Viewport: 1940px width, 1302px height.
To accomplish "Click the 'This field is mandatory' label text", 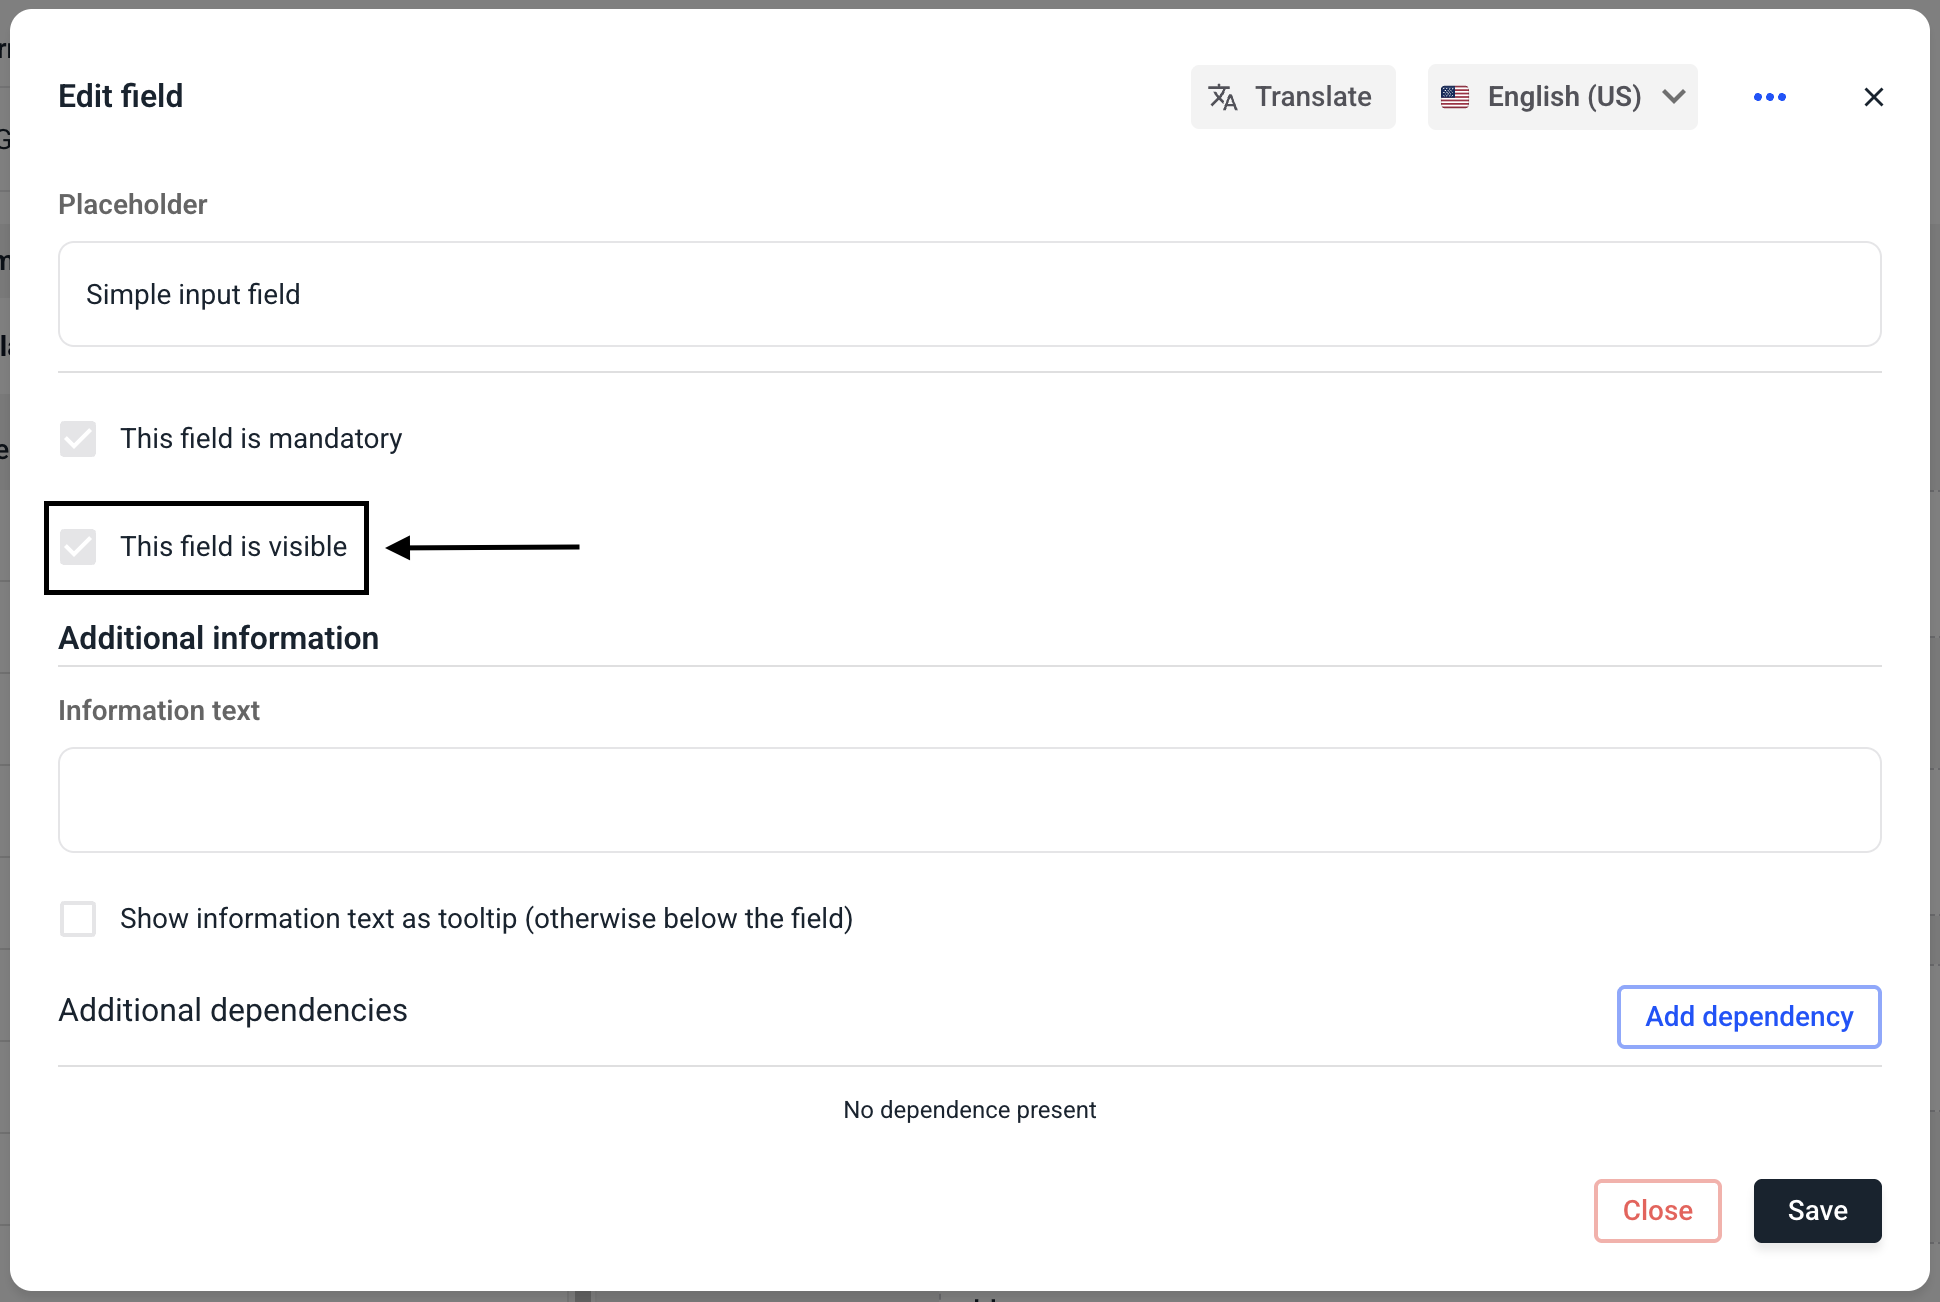I will [x=261, y=439].
